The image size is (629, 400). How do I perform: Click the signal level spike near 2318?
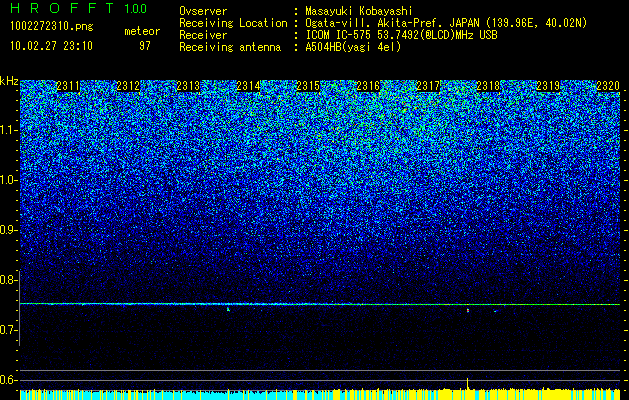click(467, 383)
